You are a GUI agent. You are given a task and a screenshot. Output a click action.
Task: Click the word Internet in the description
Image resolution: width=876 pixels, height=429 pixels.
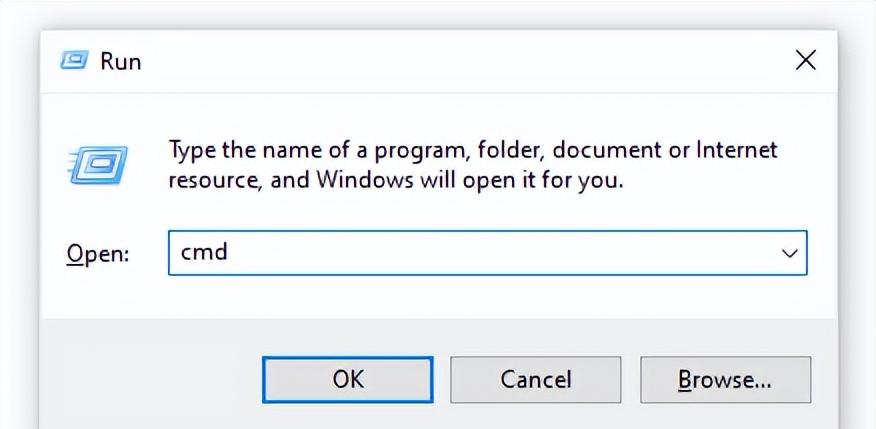point(736,150)
